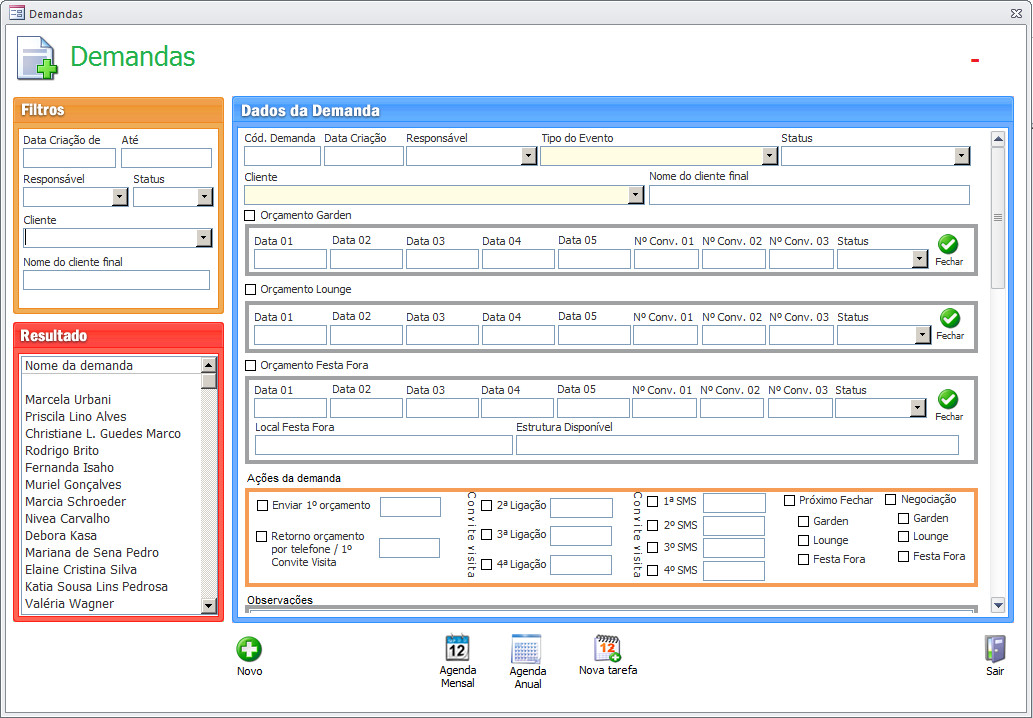Click the Estrutura Disponível field
The width and height of the screenshot is (1033, 718).
pos(737,445)
